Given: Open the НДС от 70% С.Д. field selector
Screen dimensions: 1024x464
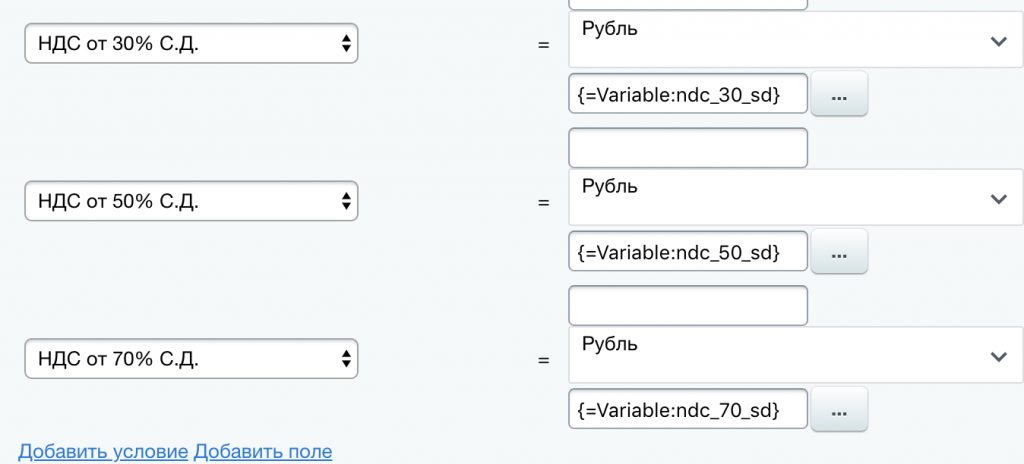Looking at the screenshot, I should click(191, 358).
